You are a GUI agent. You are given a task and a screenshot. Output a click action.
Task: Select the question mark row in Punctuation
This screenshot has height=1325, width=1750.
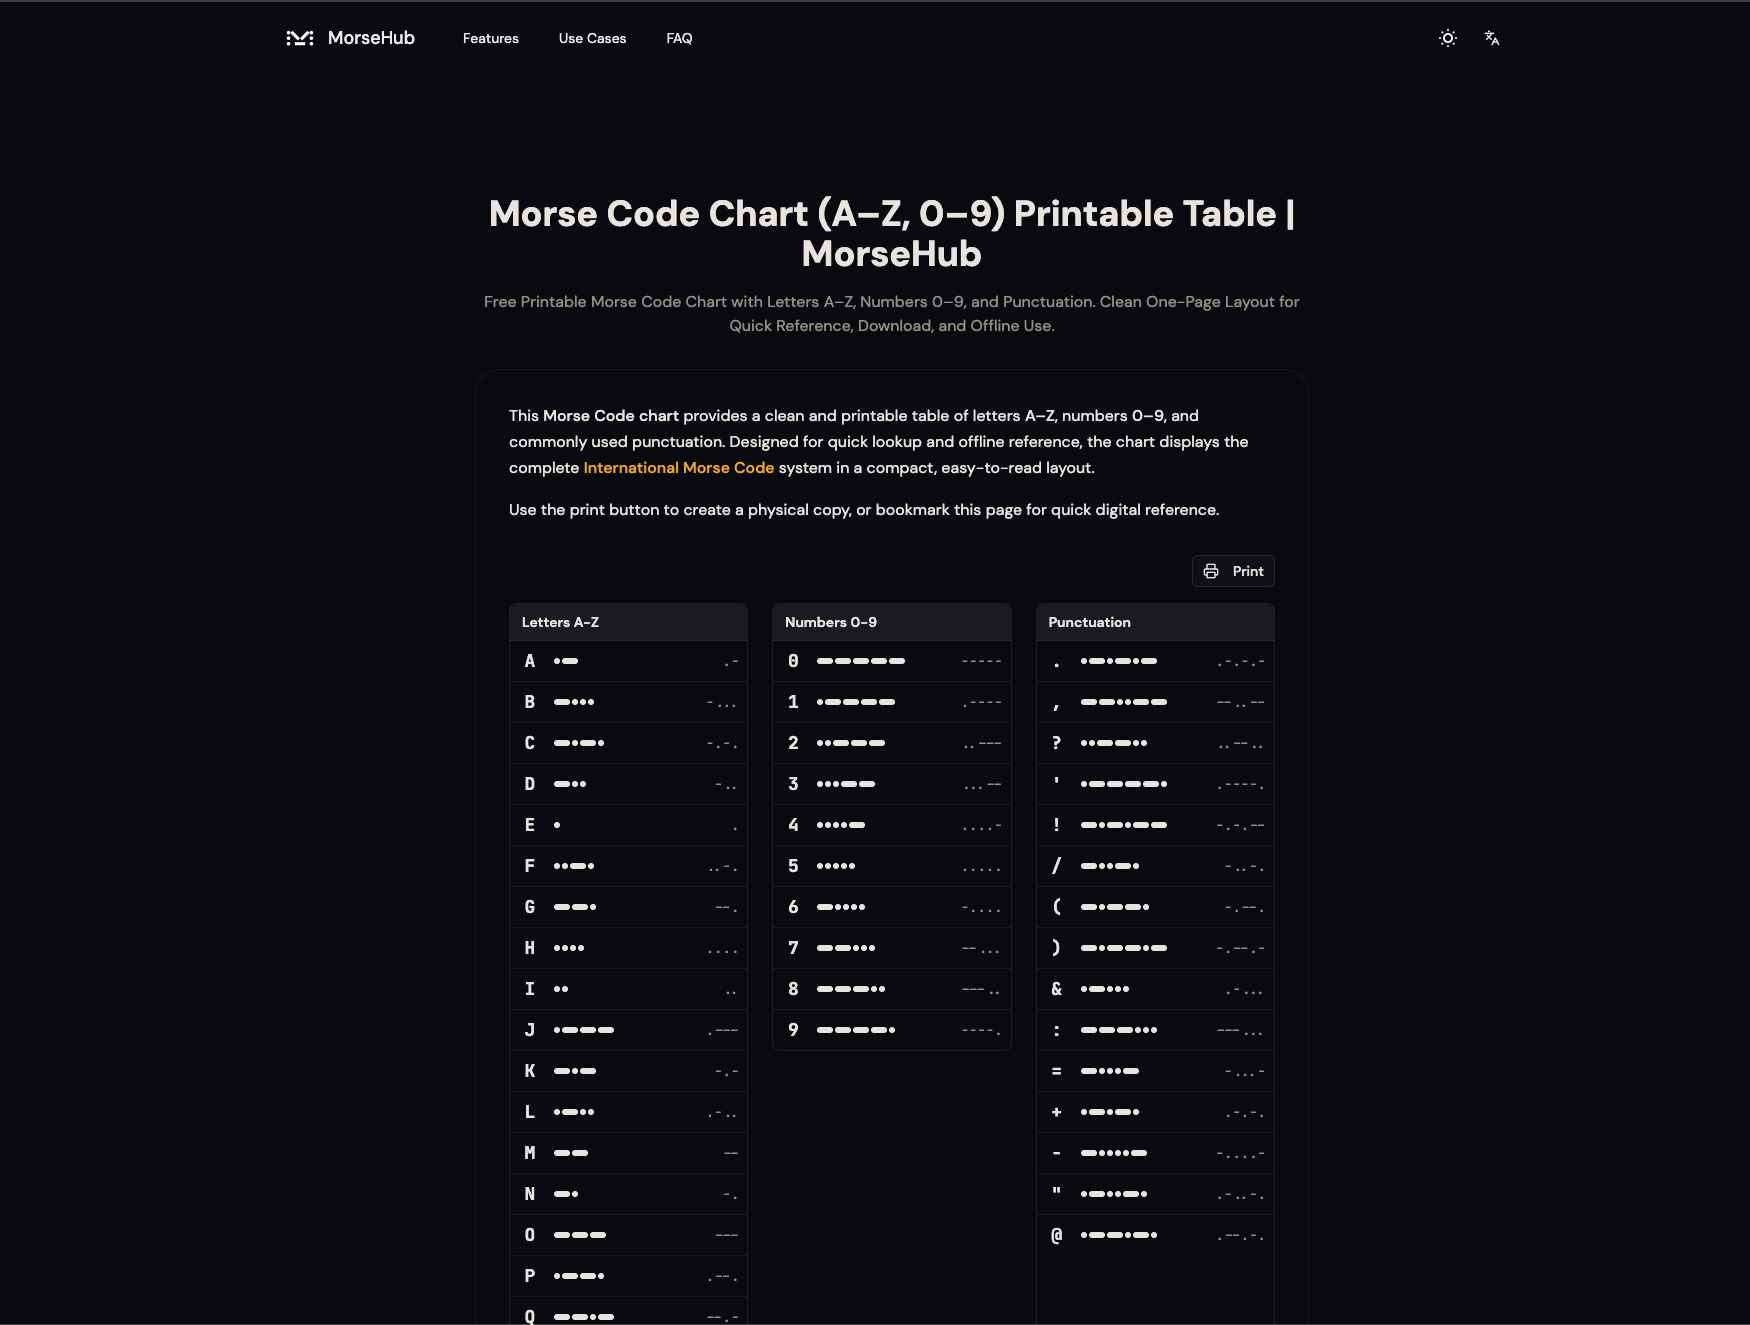click(x=1155, y=743)
